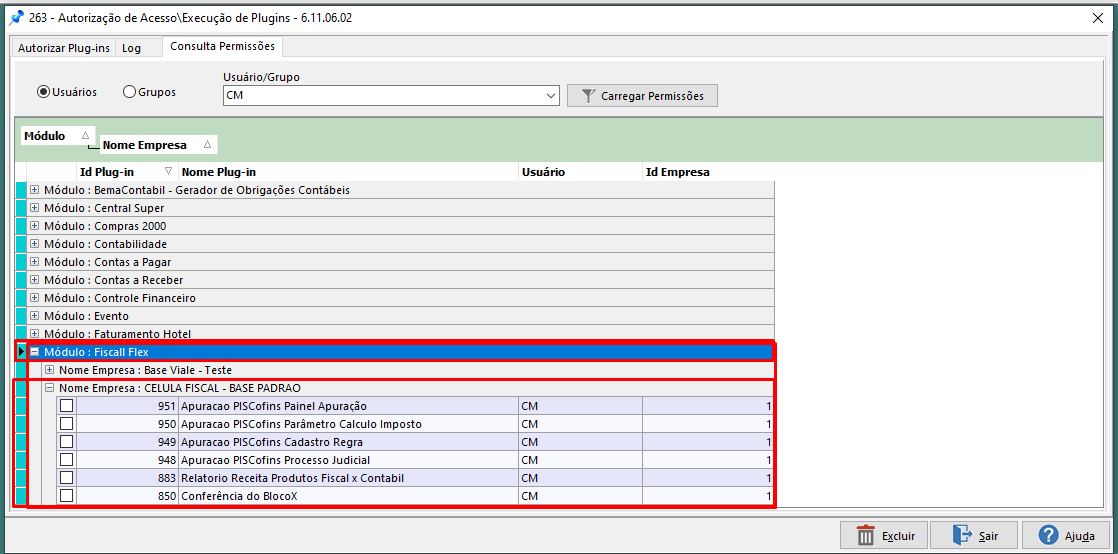
Task: Select the Apuracao PISCofins Processo Judicial cell
Action: tap(349, 459)
